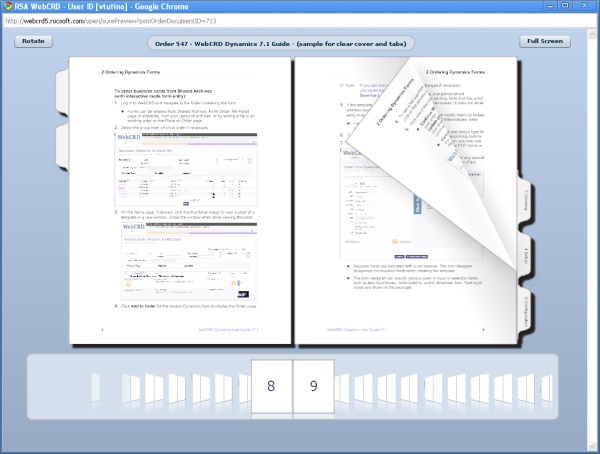Select the page 8 thumbnail
The width and height of the screenshot is (600, 454).
pos(270,386)
